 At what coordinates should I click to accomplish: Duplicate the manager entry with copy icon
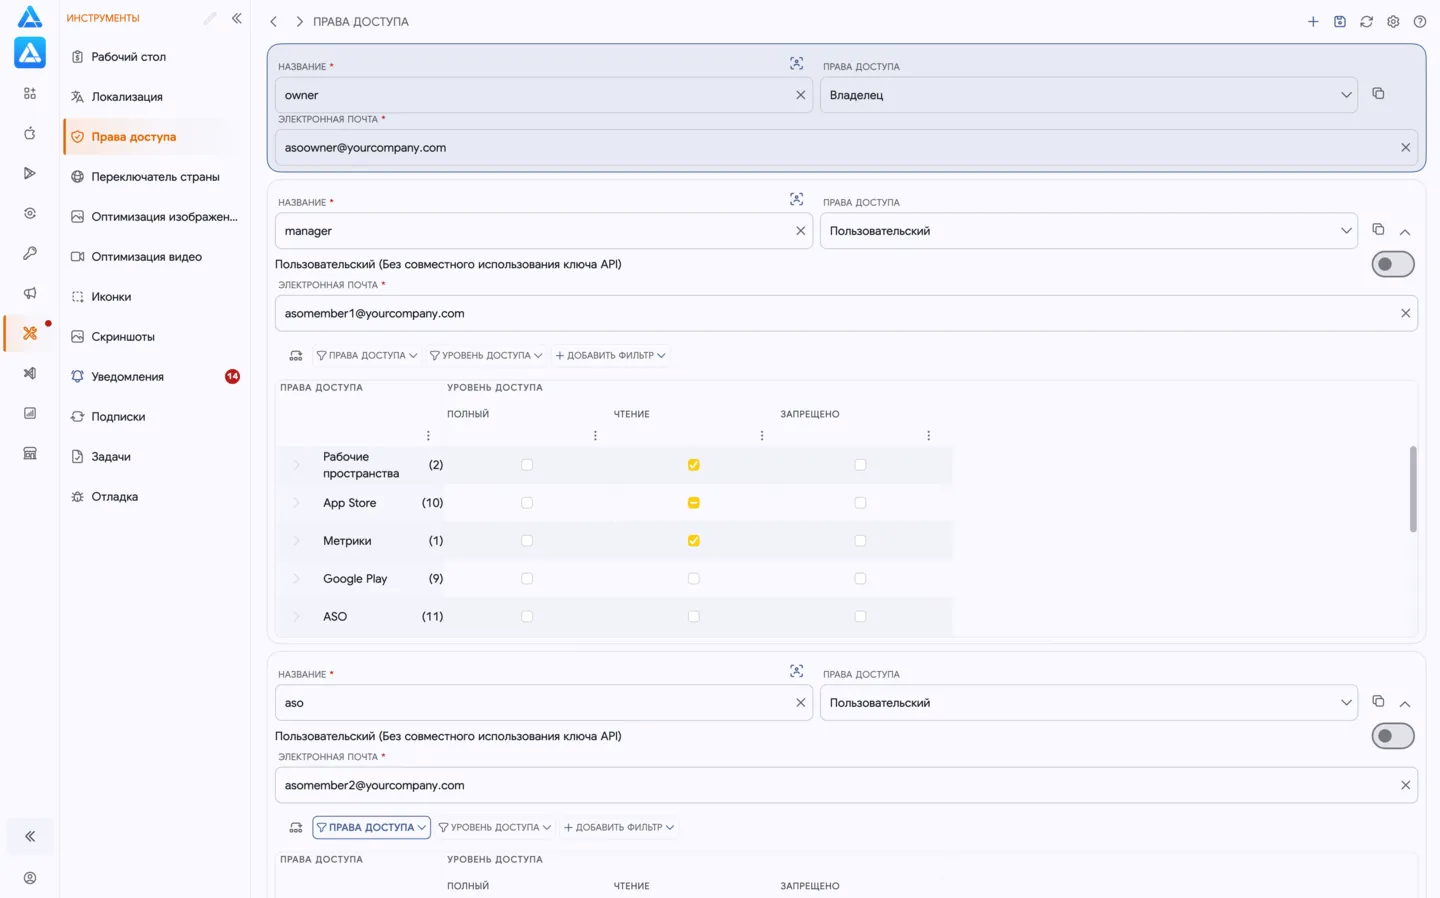(x=1378, y=229)
